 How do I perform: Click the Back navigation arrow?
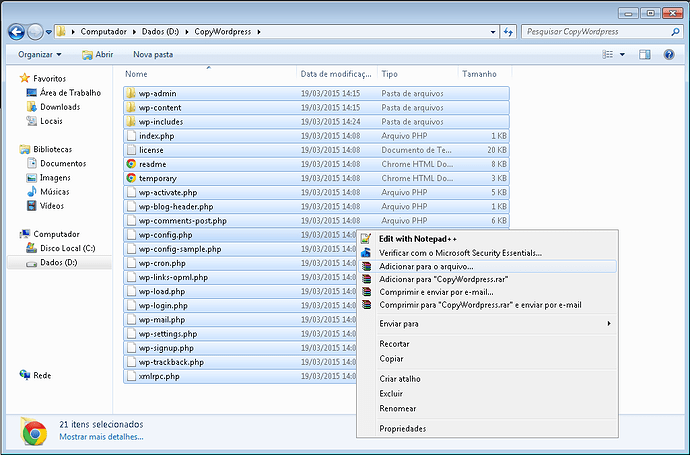tap(17, 32)
